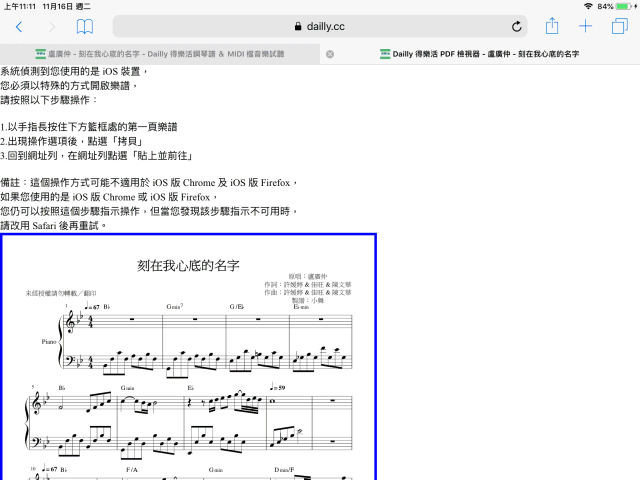Screen dimensions: 640x480
Task: Close the active PDF 檢視器 tab
Action: pos(330,54)
